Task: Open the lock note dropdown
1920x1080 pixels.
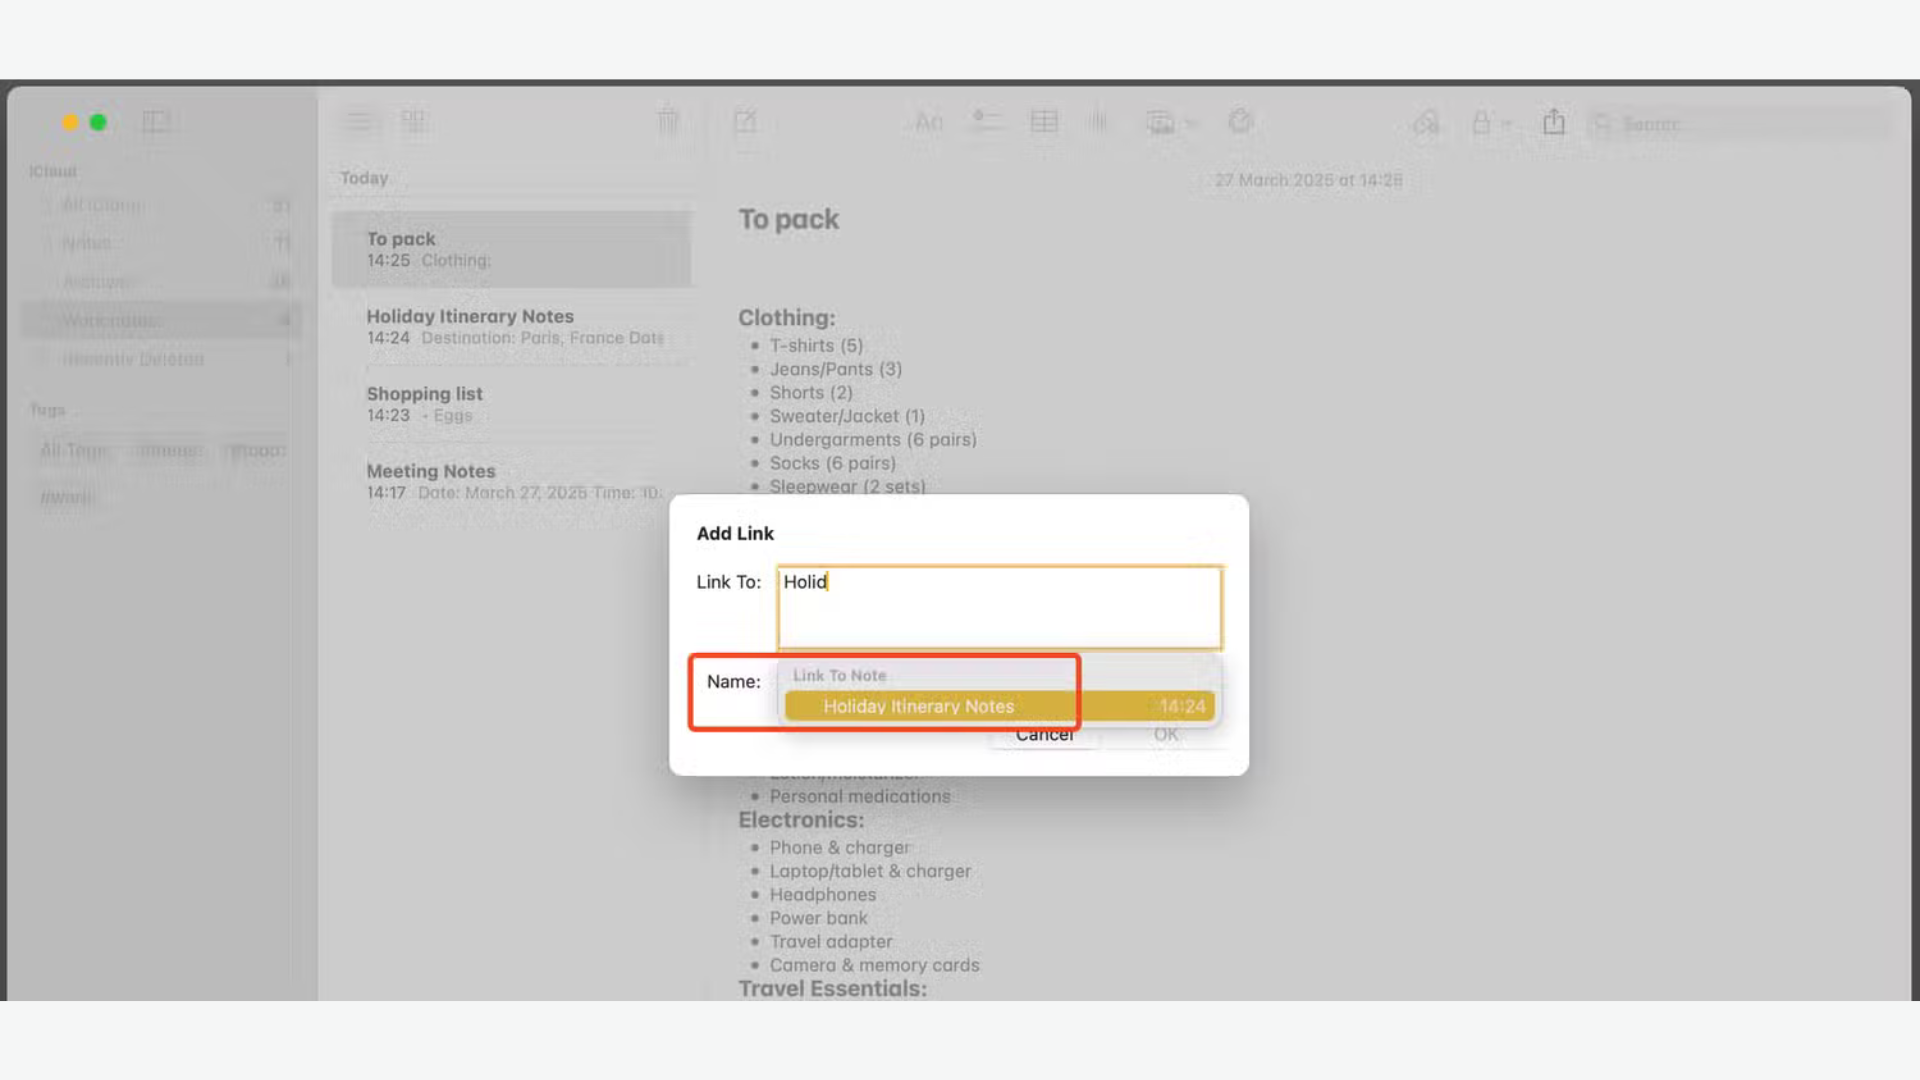Action: tap(1489, 122)
